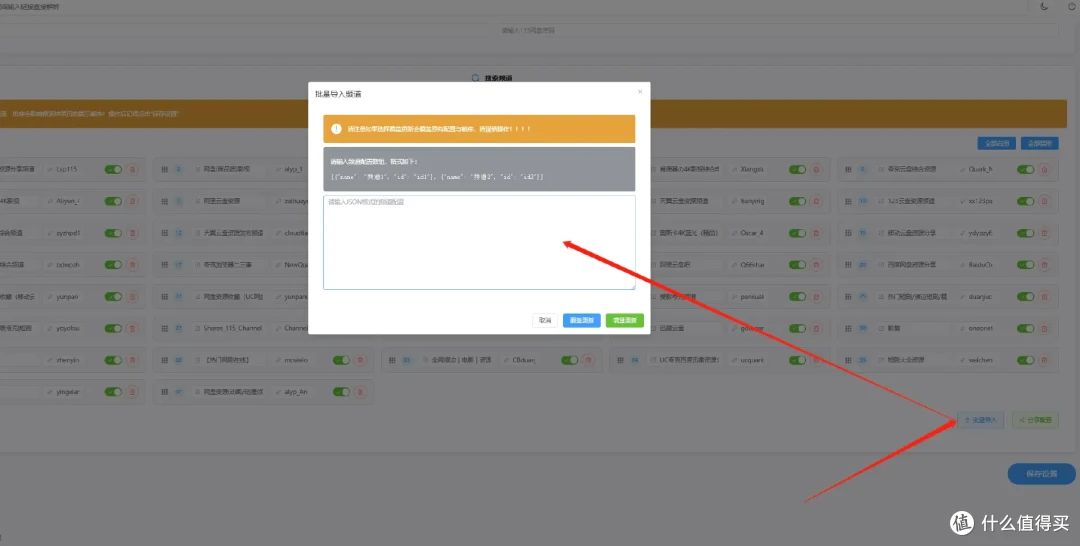Toggle the ucquark channel switch
Screen dimensions: 1080x546
click(x=797, y=360)
